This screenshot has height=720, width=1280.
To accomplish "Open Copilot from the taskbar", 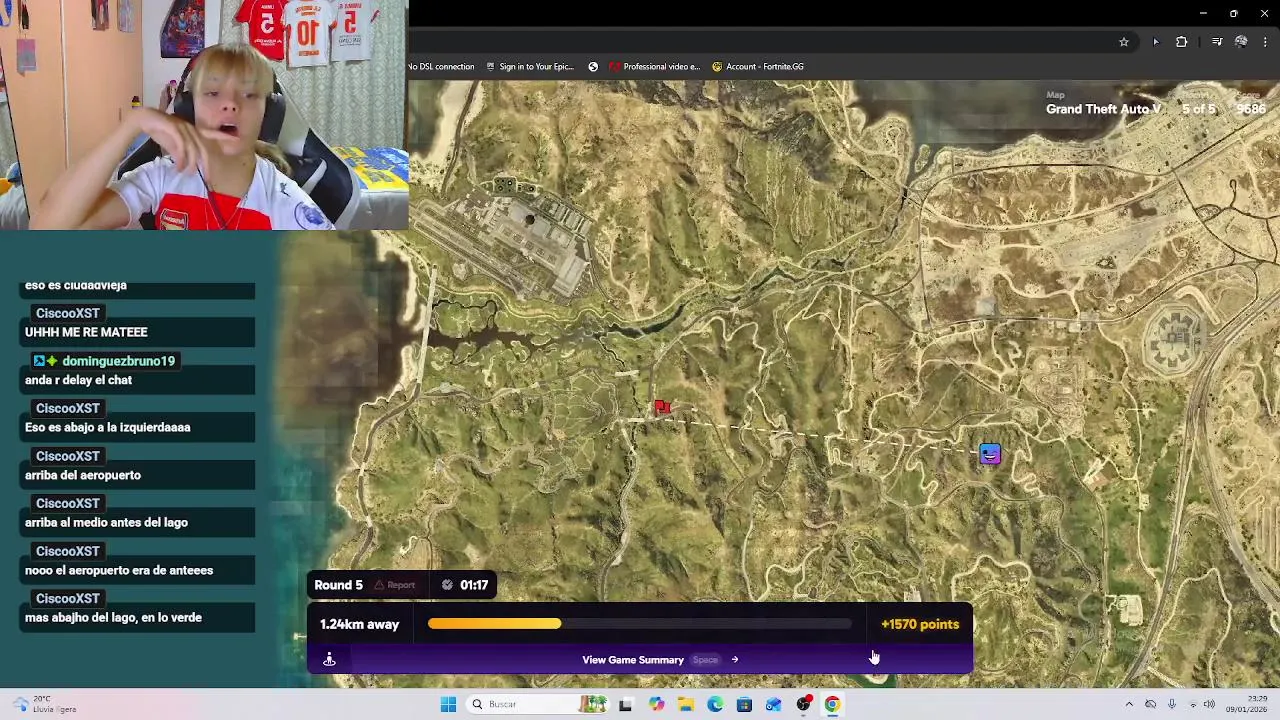I will click(656, 704).
